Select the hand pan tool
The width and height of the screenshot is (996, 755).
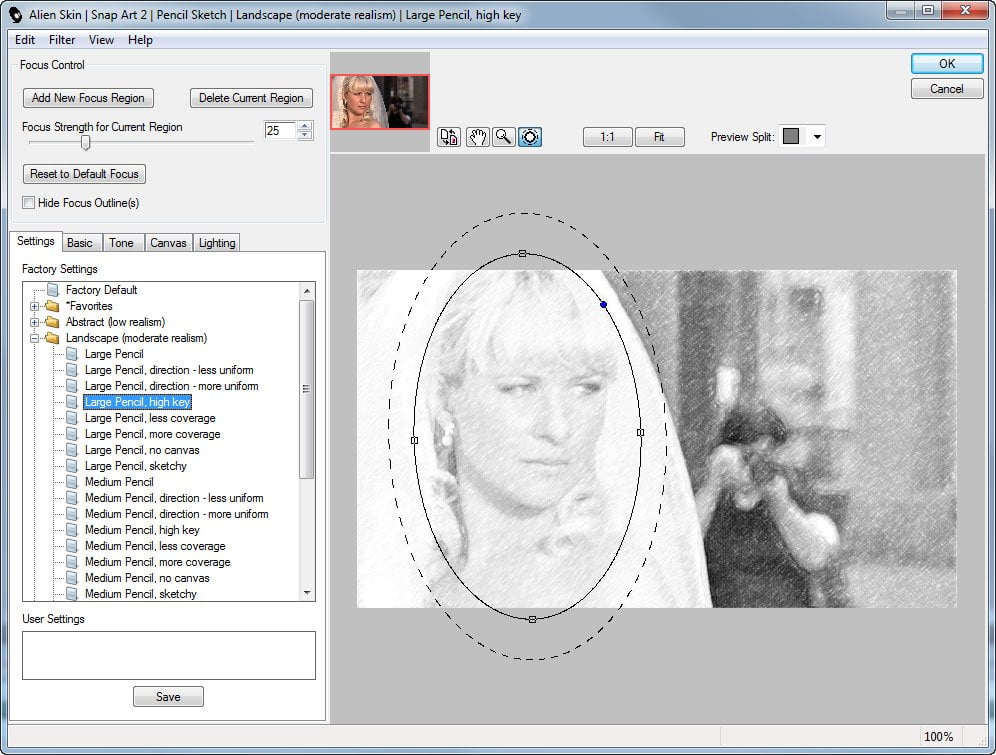[x=478, y=137]
